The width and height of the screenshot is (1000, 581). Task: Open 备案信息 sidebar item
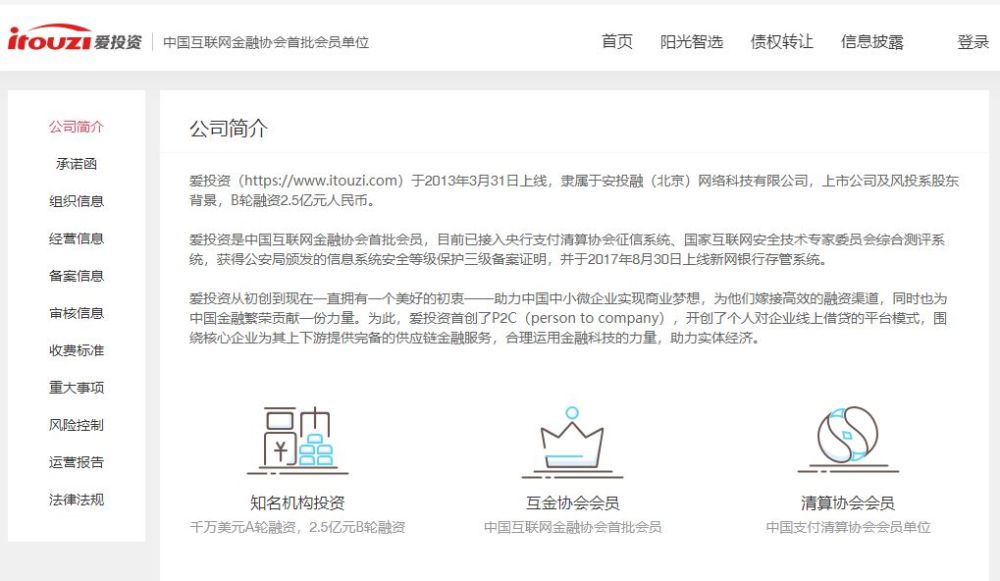(x=77, y=276)
